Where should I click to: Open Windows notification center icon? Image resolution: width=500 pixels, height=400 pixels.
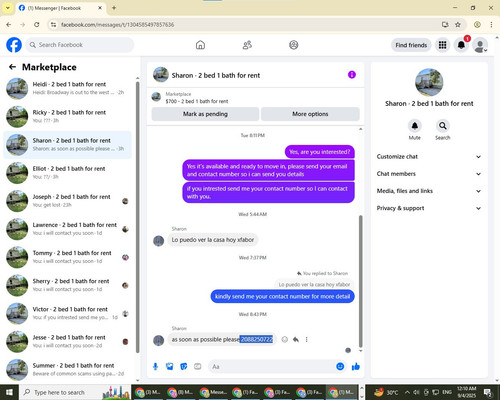pyautogui.click(x=487, y=392)
